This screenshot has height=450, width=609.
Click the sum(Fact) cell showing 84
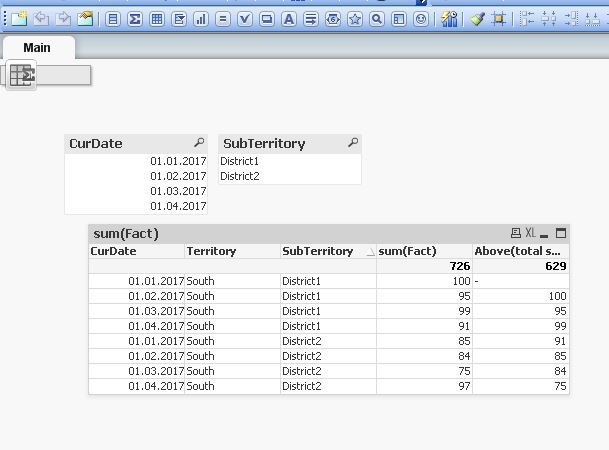click(x=424, y=356)
